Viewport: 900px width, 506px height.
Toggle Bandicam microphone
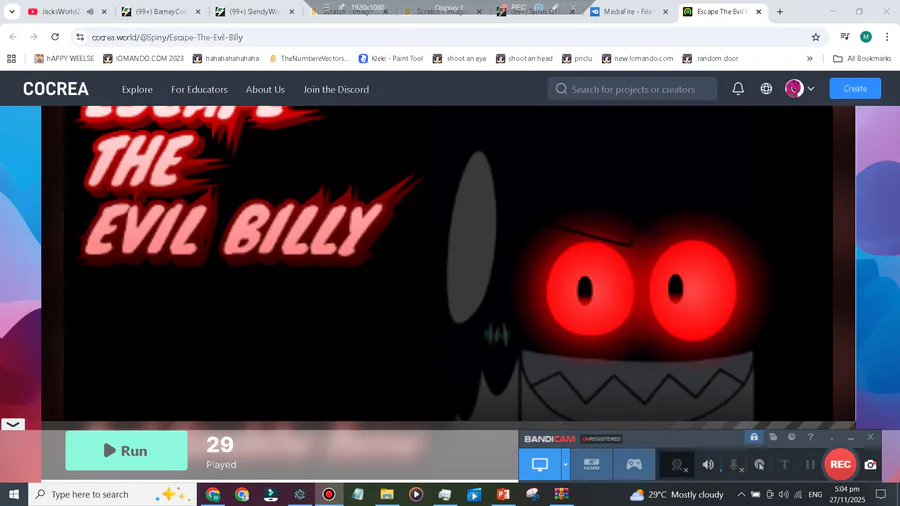click(734, 465)
